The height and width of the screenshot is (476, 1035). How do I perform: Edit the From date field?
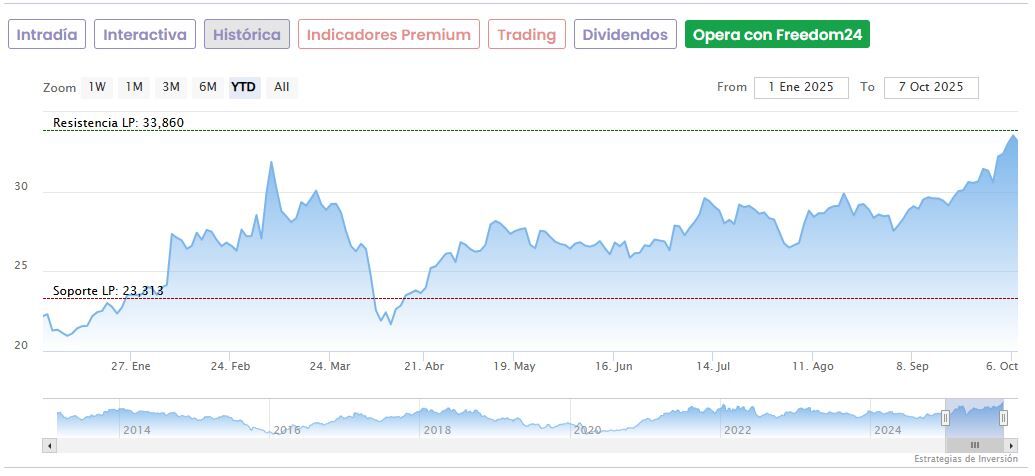[801, 87]
